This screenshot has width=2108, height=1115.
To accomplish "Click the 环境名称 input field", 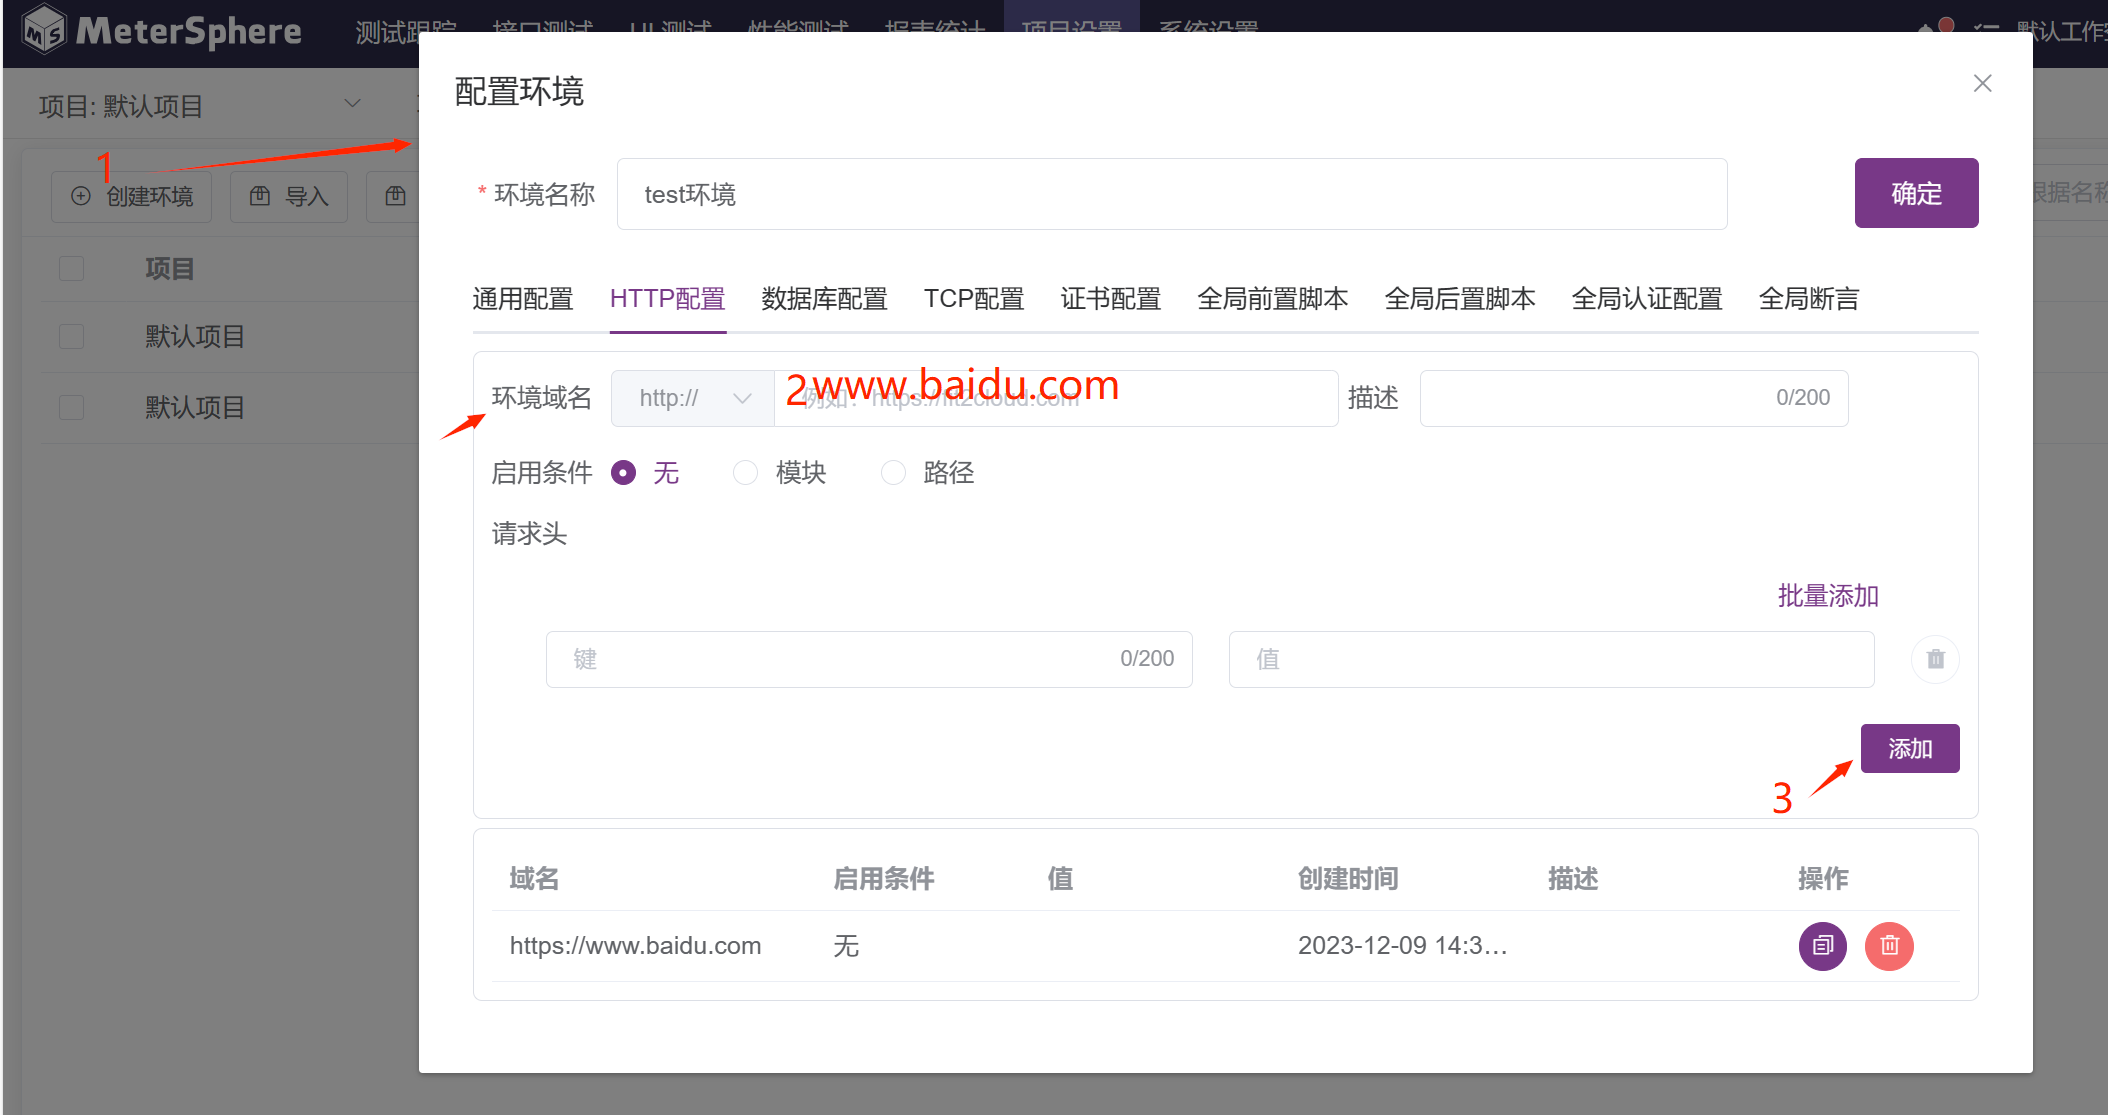I will click(1171, 194).
